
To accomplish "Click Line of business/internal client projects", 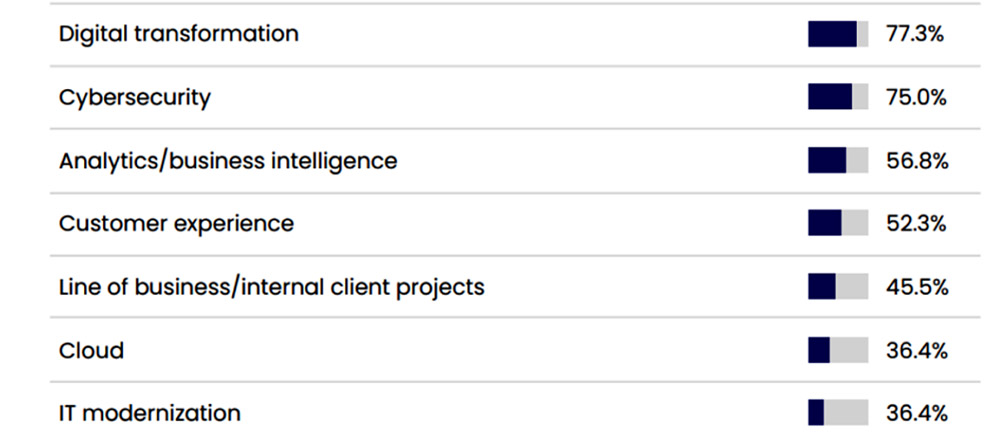I will pos(272,288).
